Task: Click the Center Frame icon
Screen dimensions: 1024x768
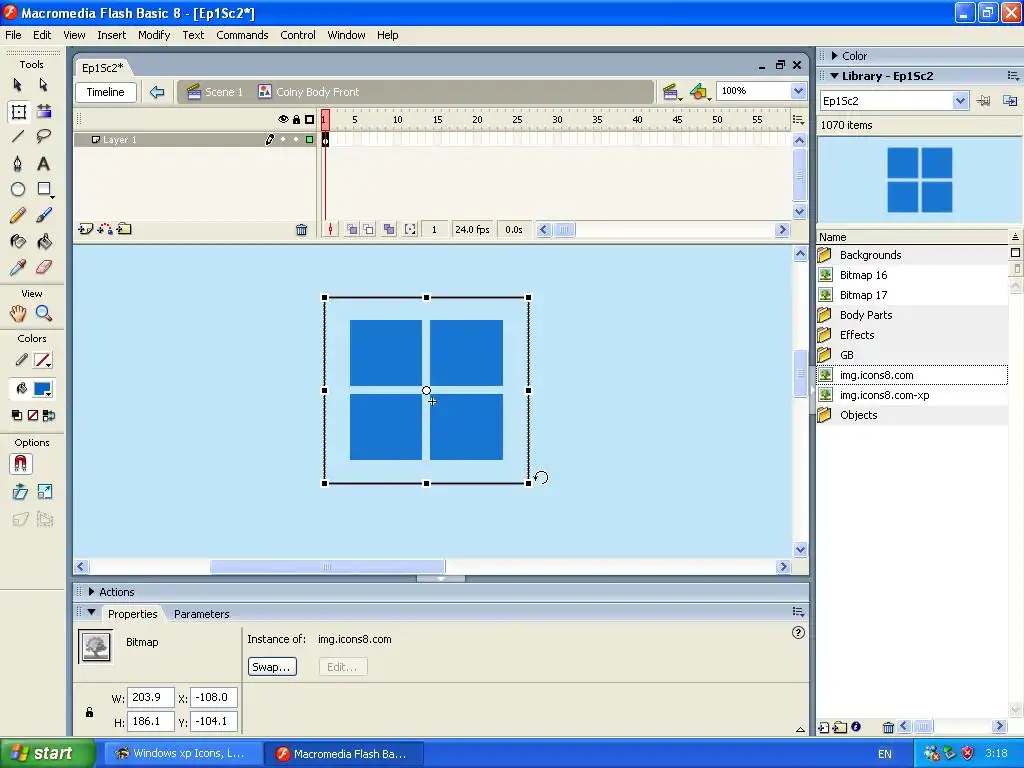Action: (330, 230)
